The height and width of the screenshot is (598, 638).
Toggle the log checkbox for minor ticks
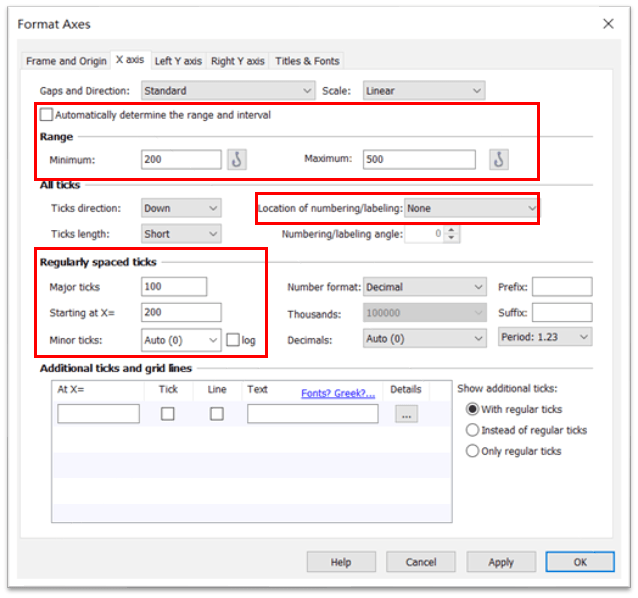[233, 340]
